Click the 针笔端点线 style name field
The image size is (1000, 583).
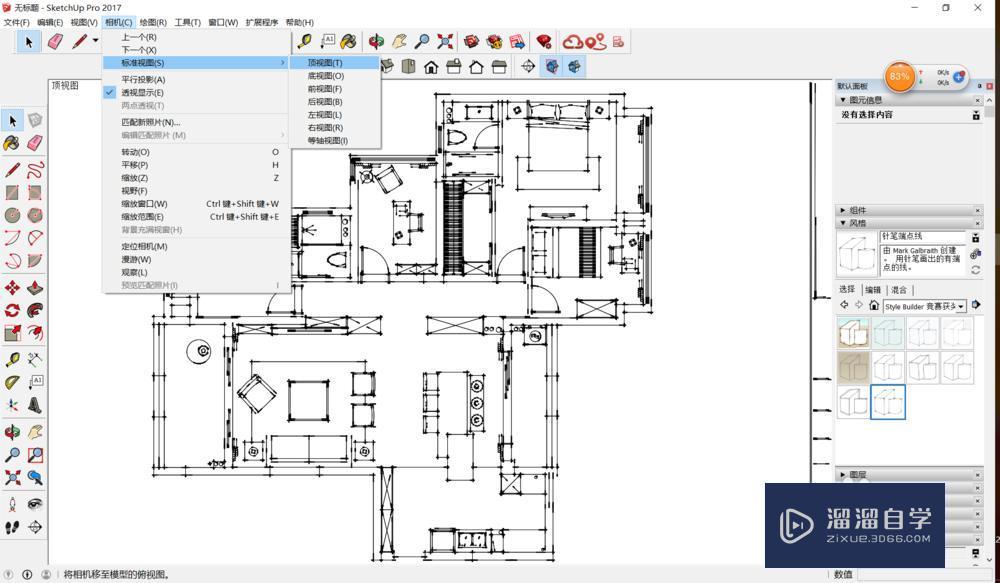[923, 236]
